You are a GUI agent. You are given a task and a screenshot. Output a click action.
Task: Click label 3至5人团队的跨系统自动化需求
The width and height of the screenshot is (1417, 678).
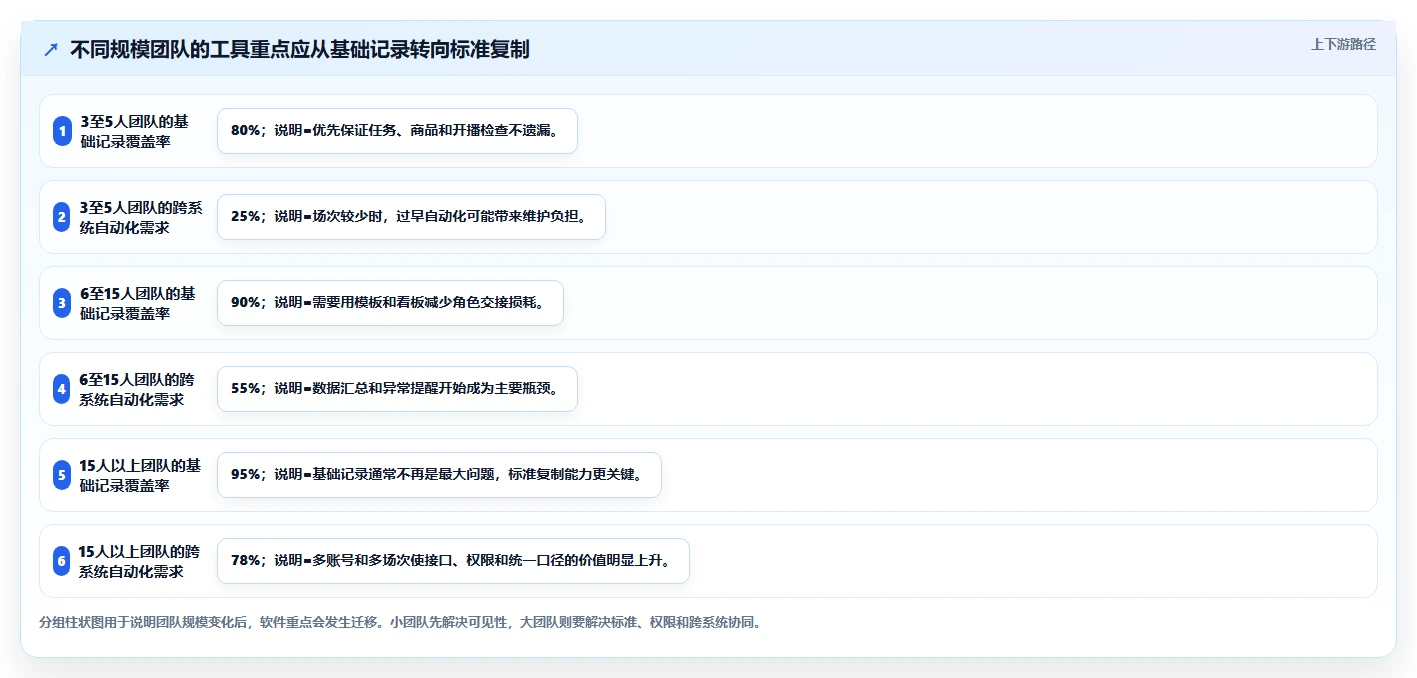141,217
